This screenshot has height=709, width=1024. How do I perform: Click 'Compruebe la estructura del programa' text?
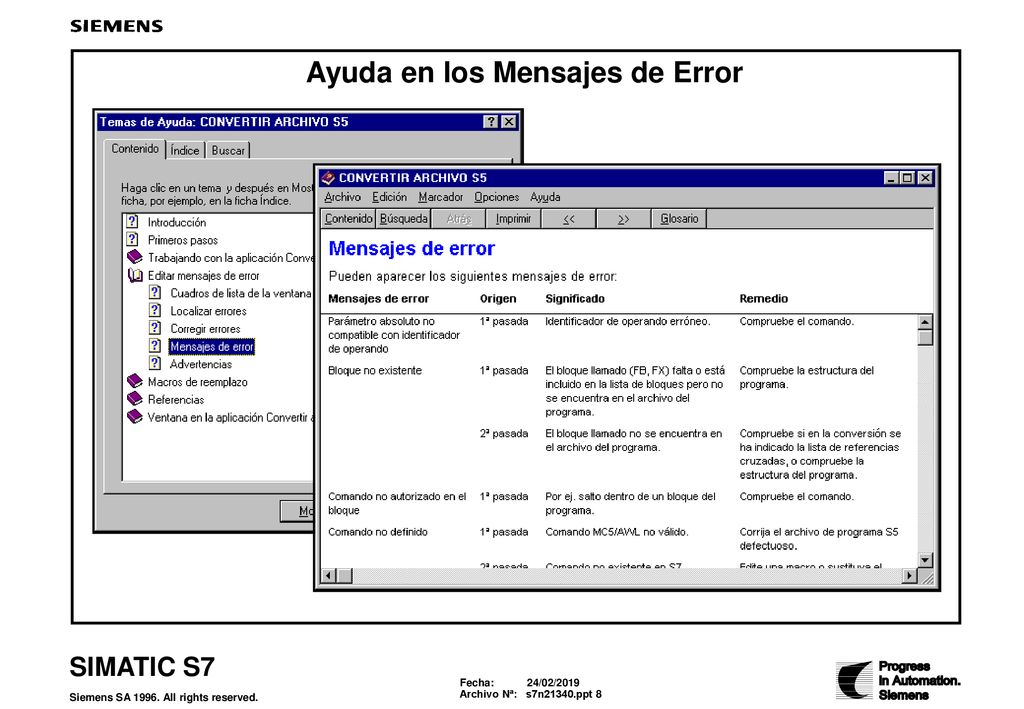[x=807, y=377]
